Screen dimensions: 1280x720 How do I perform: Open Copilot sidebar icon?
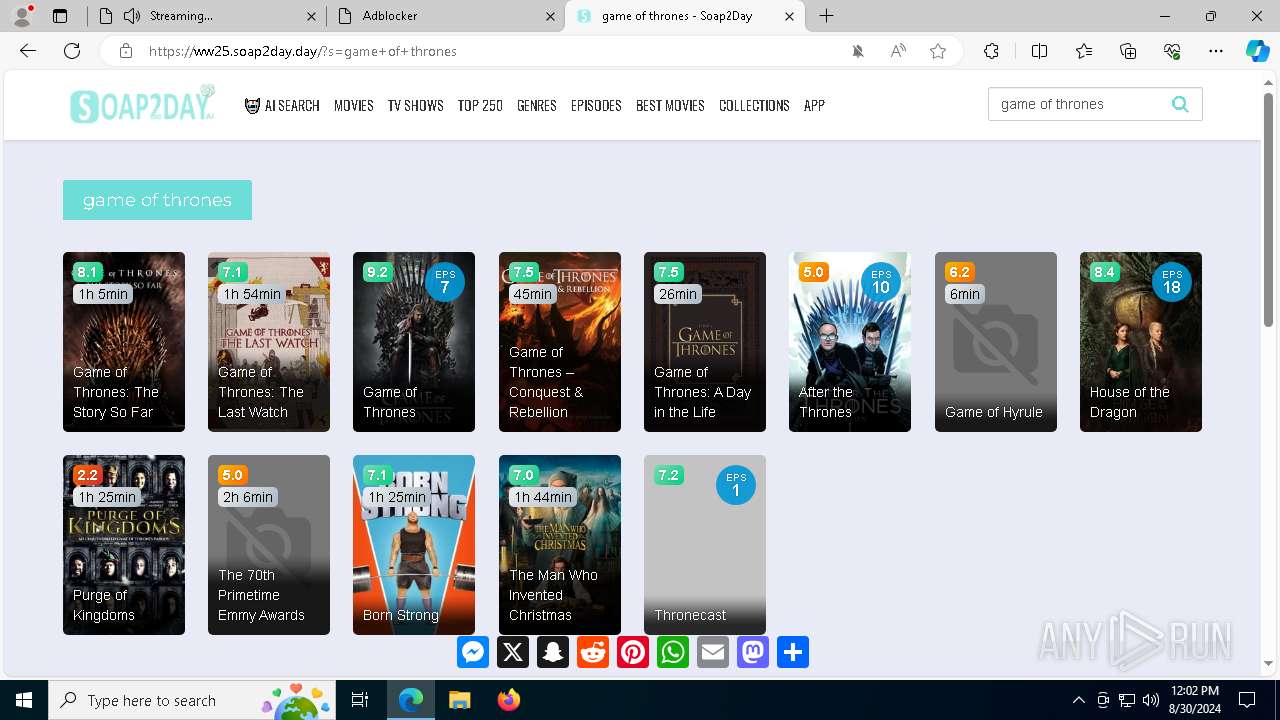point(1257,51)
